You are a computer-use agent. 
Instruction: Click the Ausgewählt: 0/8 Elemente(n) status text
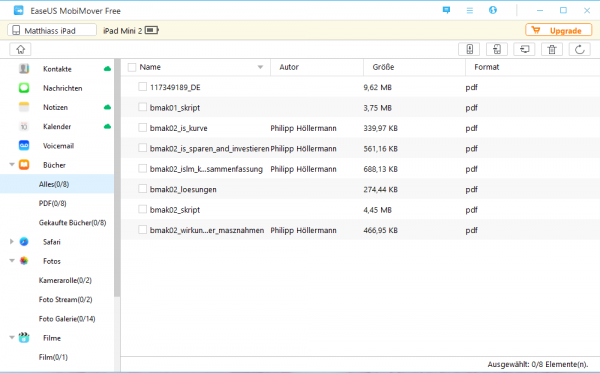(538, 364)
